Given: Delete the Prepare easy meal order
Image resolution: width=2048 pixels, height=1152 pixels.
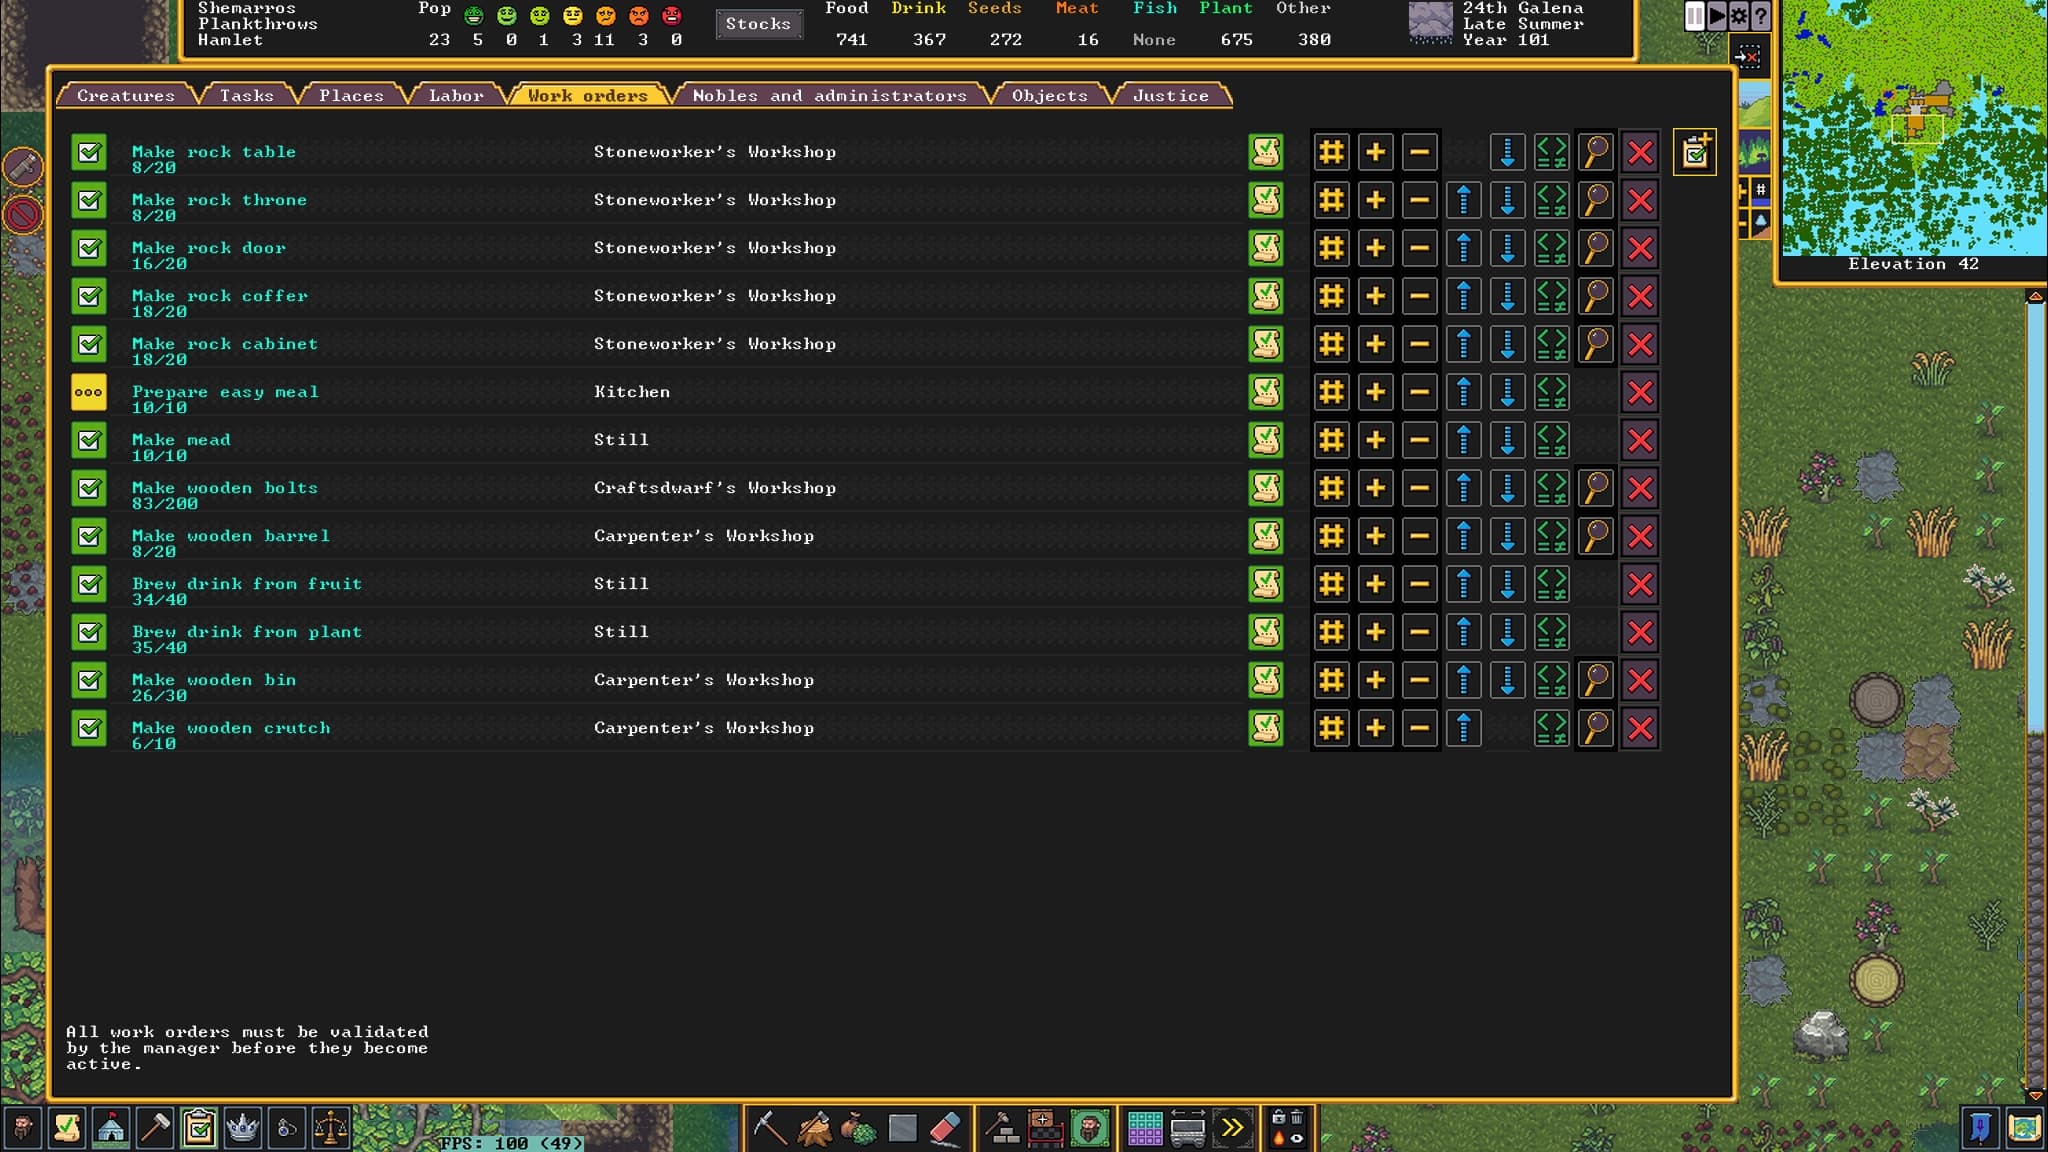Looking at the screenshot, I should coord(1640,393).
